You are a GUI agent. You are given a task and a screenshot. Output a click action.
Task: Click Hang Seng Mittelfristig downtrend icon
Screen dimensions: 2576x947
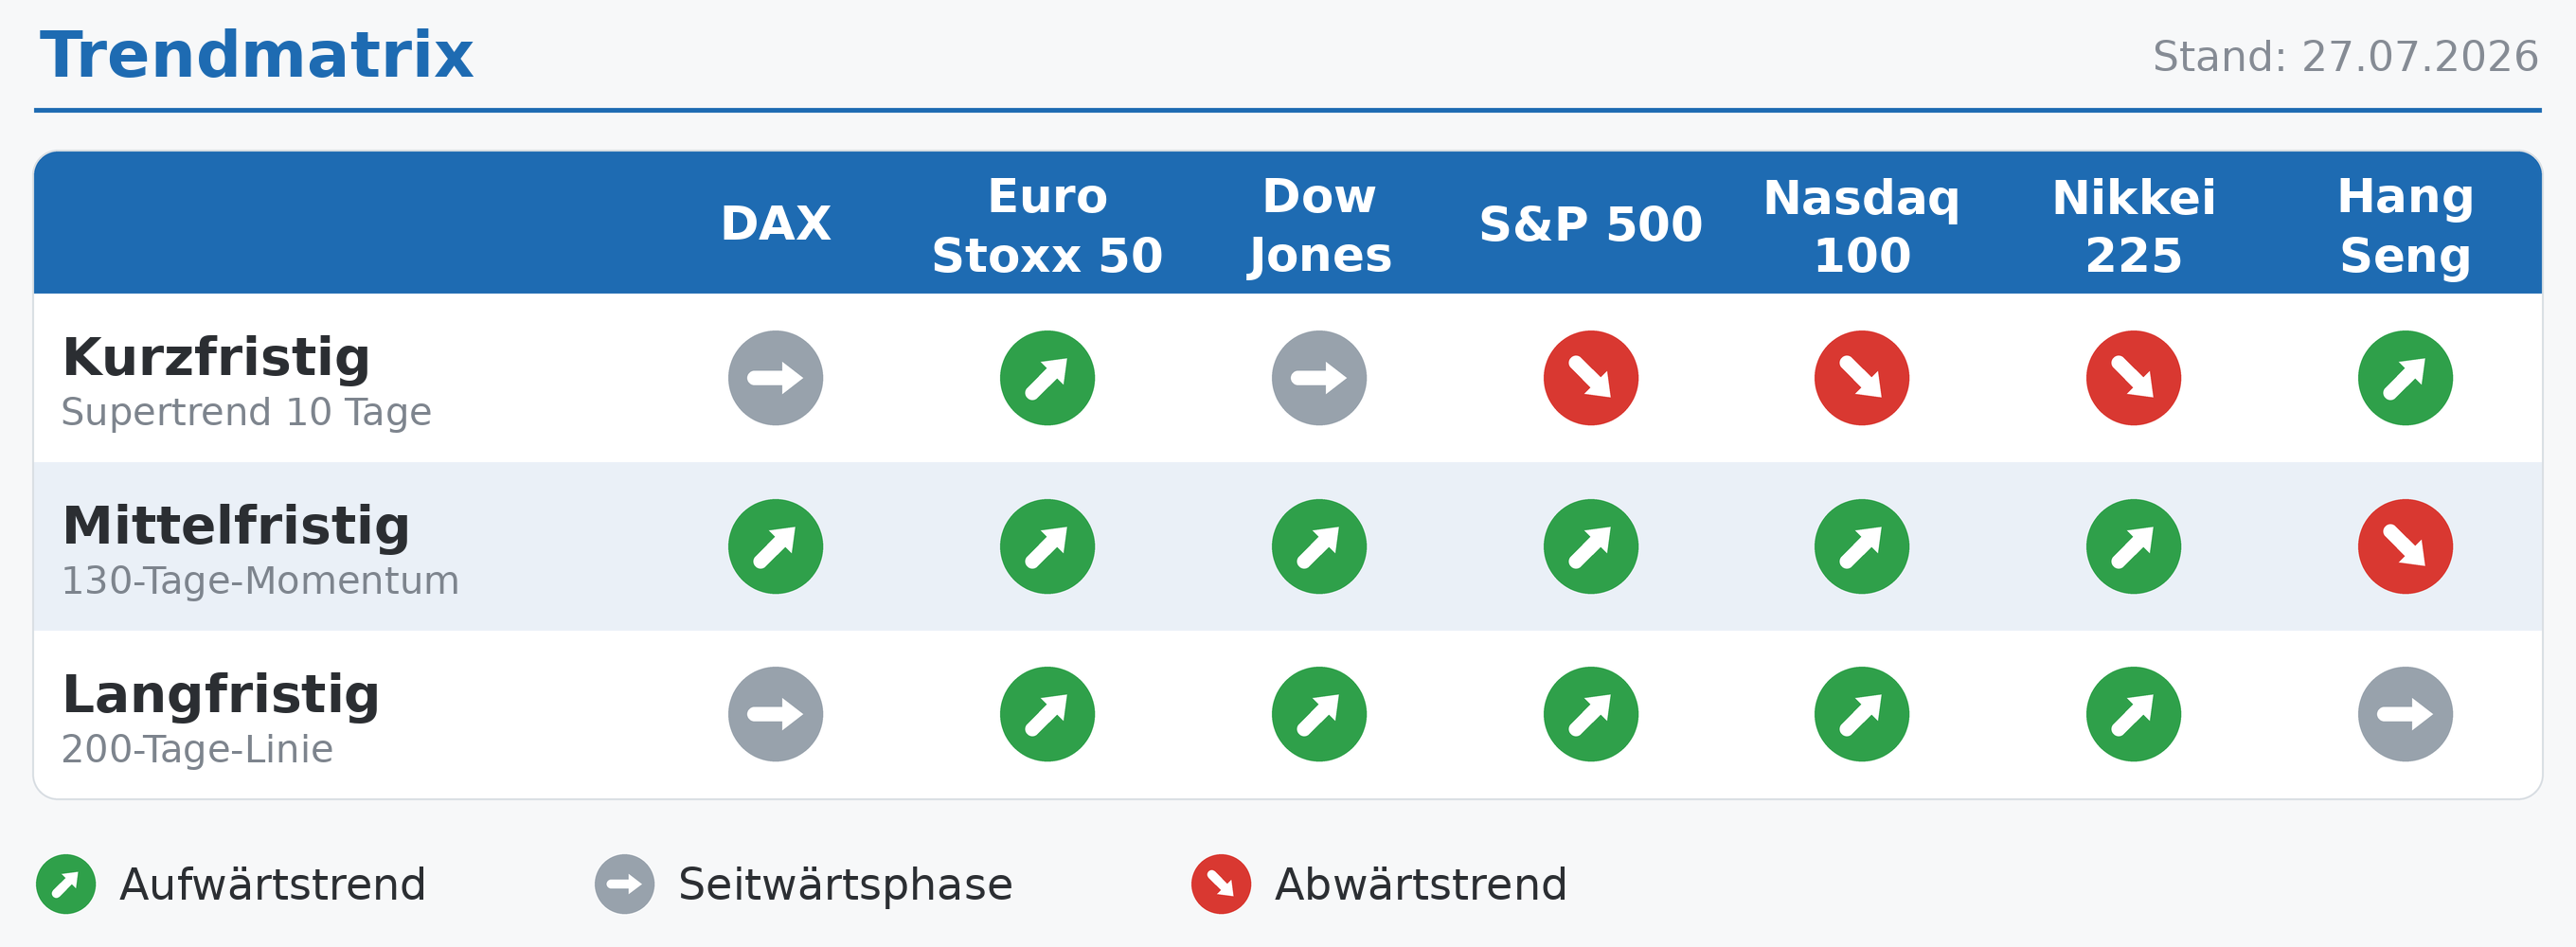[2404, 546]
